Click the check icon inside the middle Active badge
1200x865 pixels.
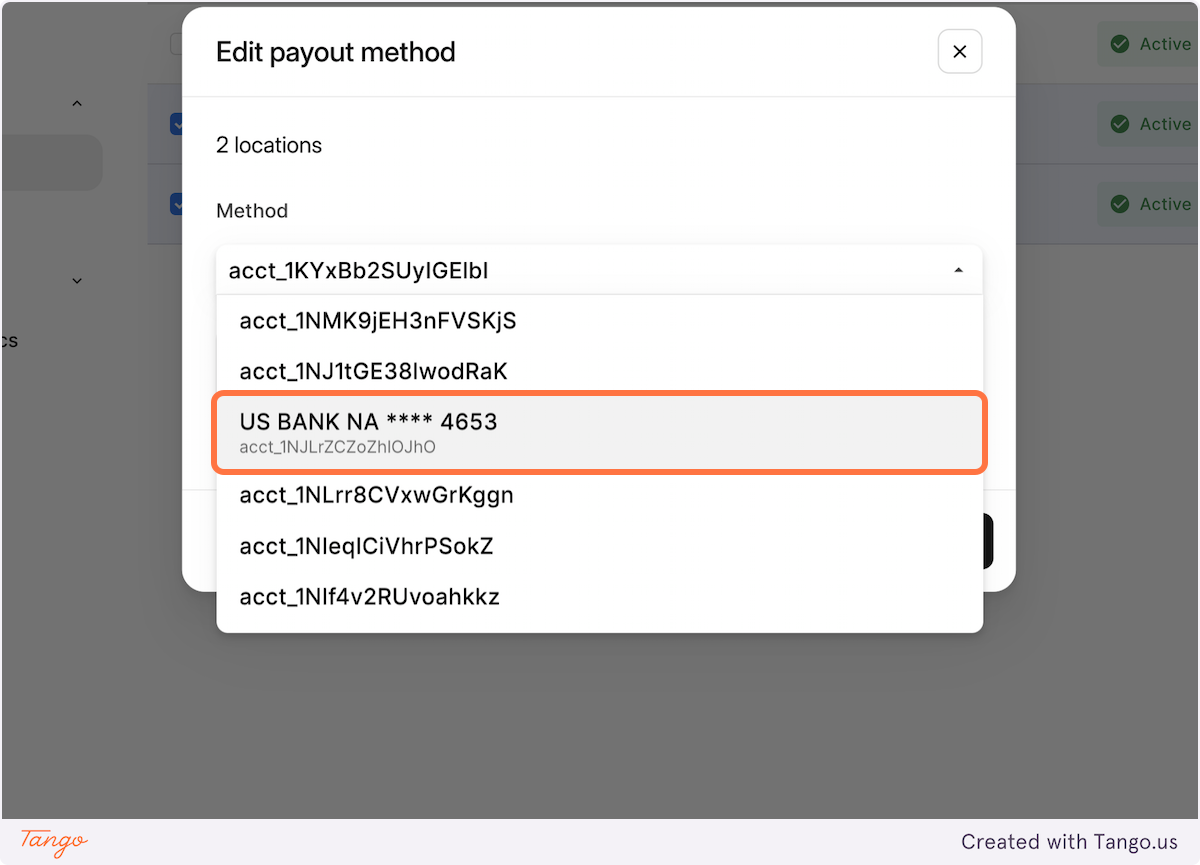tap(1120, 124)
